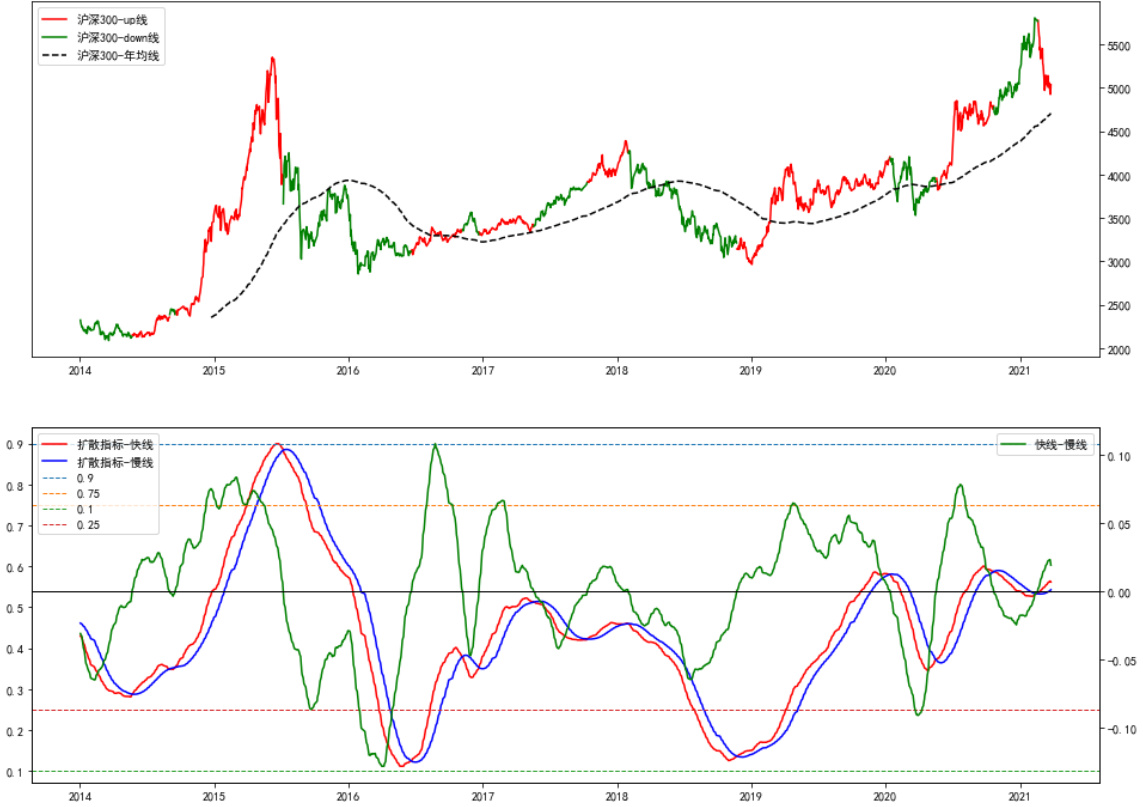Click the 2016 tick on upper chart x-axis
The width and height of the screenshot is (1143, 807).
coord(348,369)
